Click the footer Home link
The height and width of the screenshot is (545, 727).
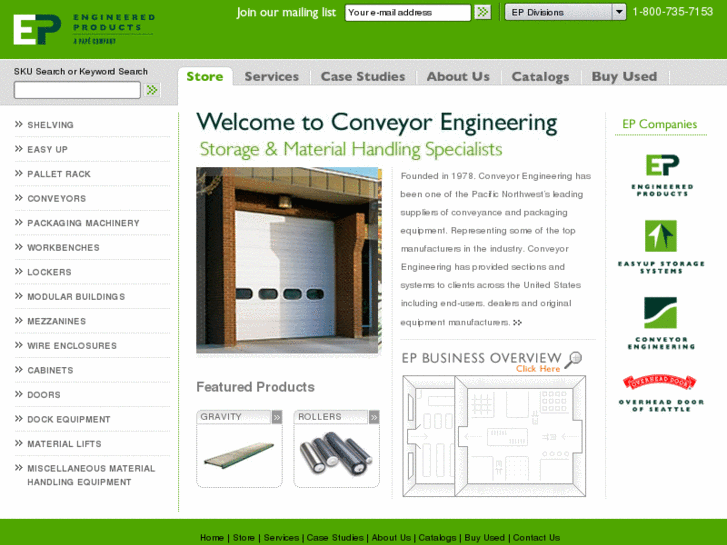pos(212,538)
